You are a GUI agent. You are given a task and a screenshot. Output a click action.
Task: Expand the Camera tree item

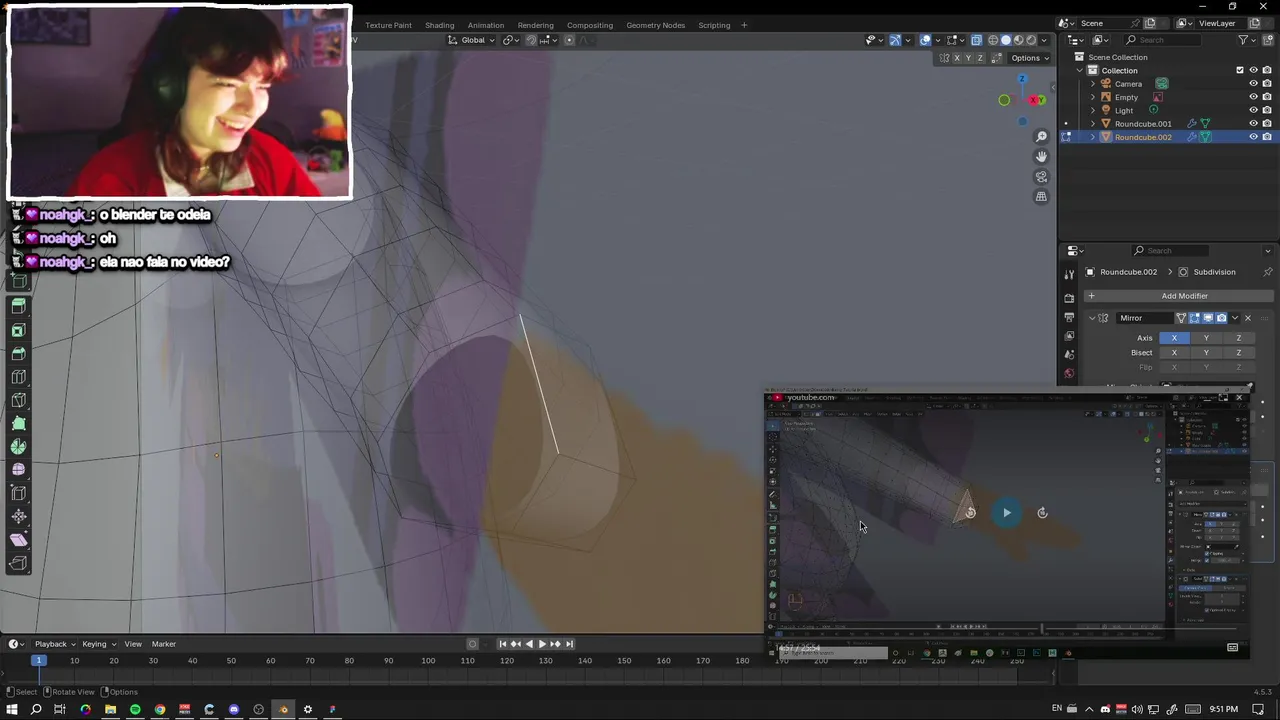point(1092,84)
